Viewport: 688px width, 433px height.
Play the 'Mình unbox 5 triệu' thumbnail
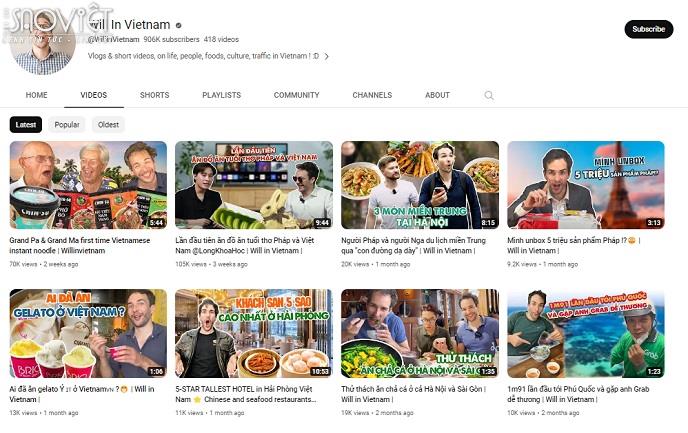coord(586,185)
